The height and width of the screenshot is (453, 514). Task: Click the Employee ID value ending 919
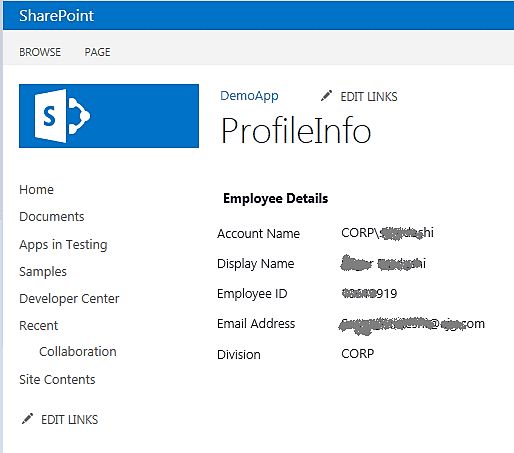click(x=369, y=293)
